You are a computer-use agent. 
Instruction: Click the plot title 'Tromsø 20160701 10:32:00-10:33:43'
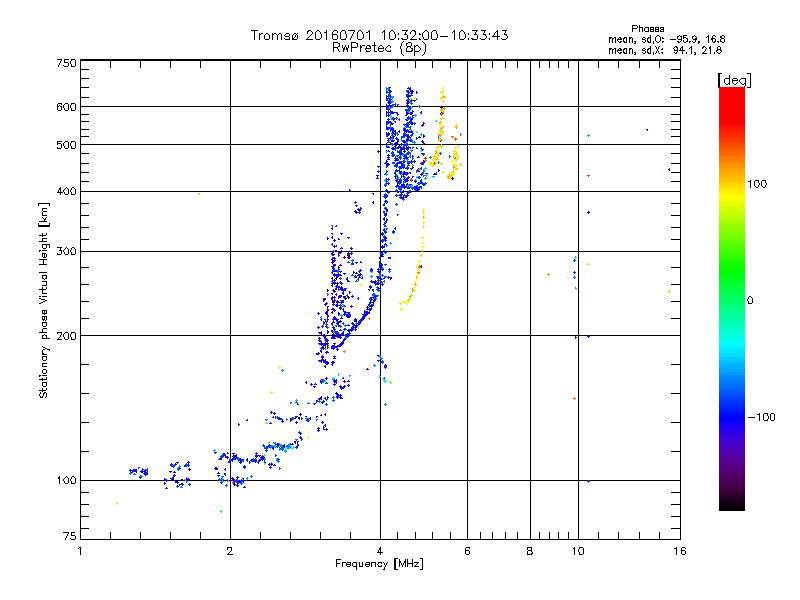[379, 35]
